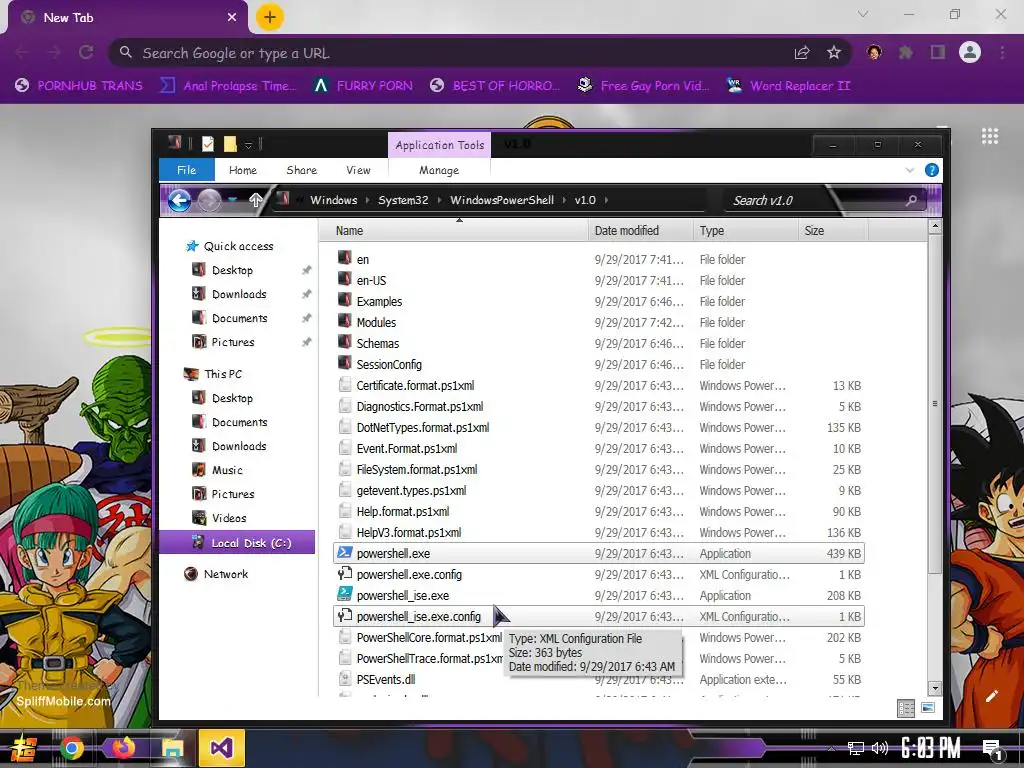The height and width of the screenshot is (768, 1024).
Task: Select the Application Tools contextual tab
Action: tap(440, 145)
